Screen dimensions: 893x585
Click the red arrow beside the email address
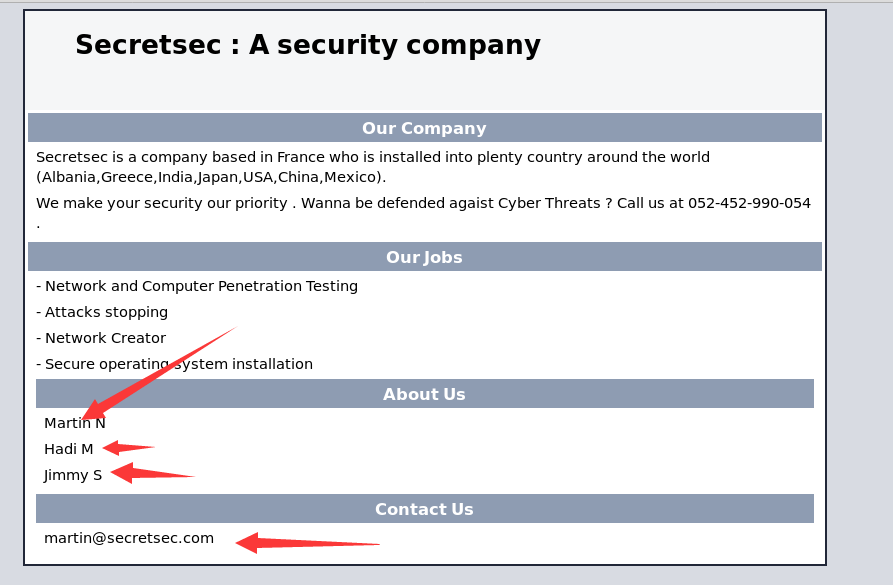[x=308, y=543]
